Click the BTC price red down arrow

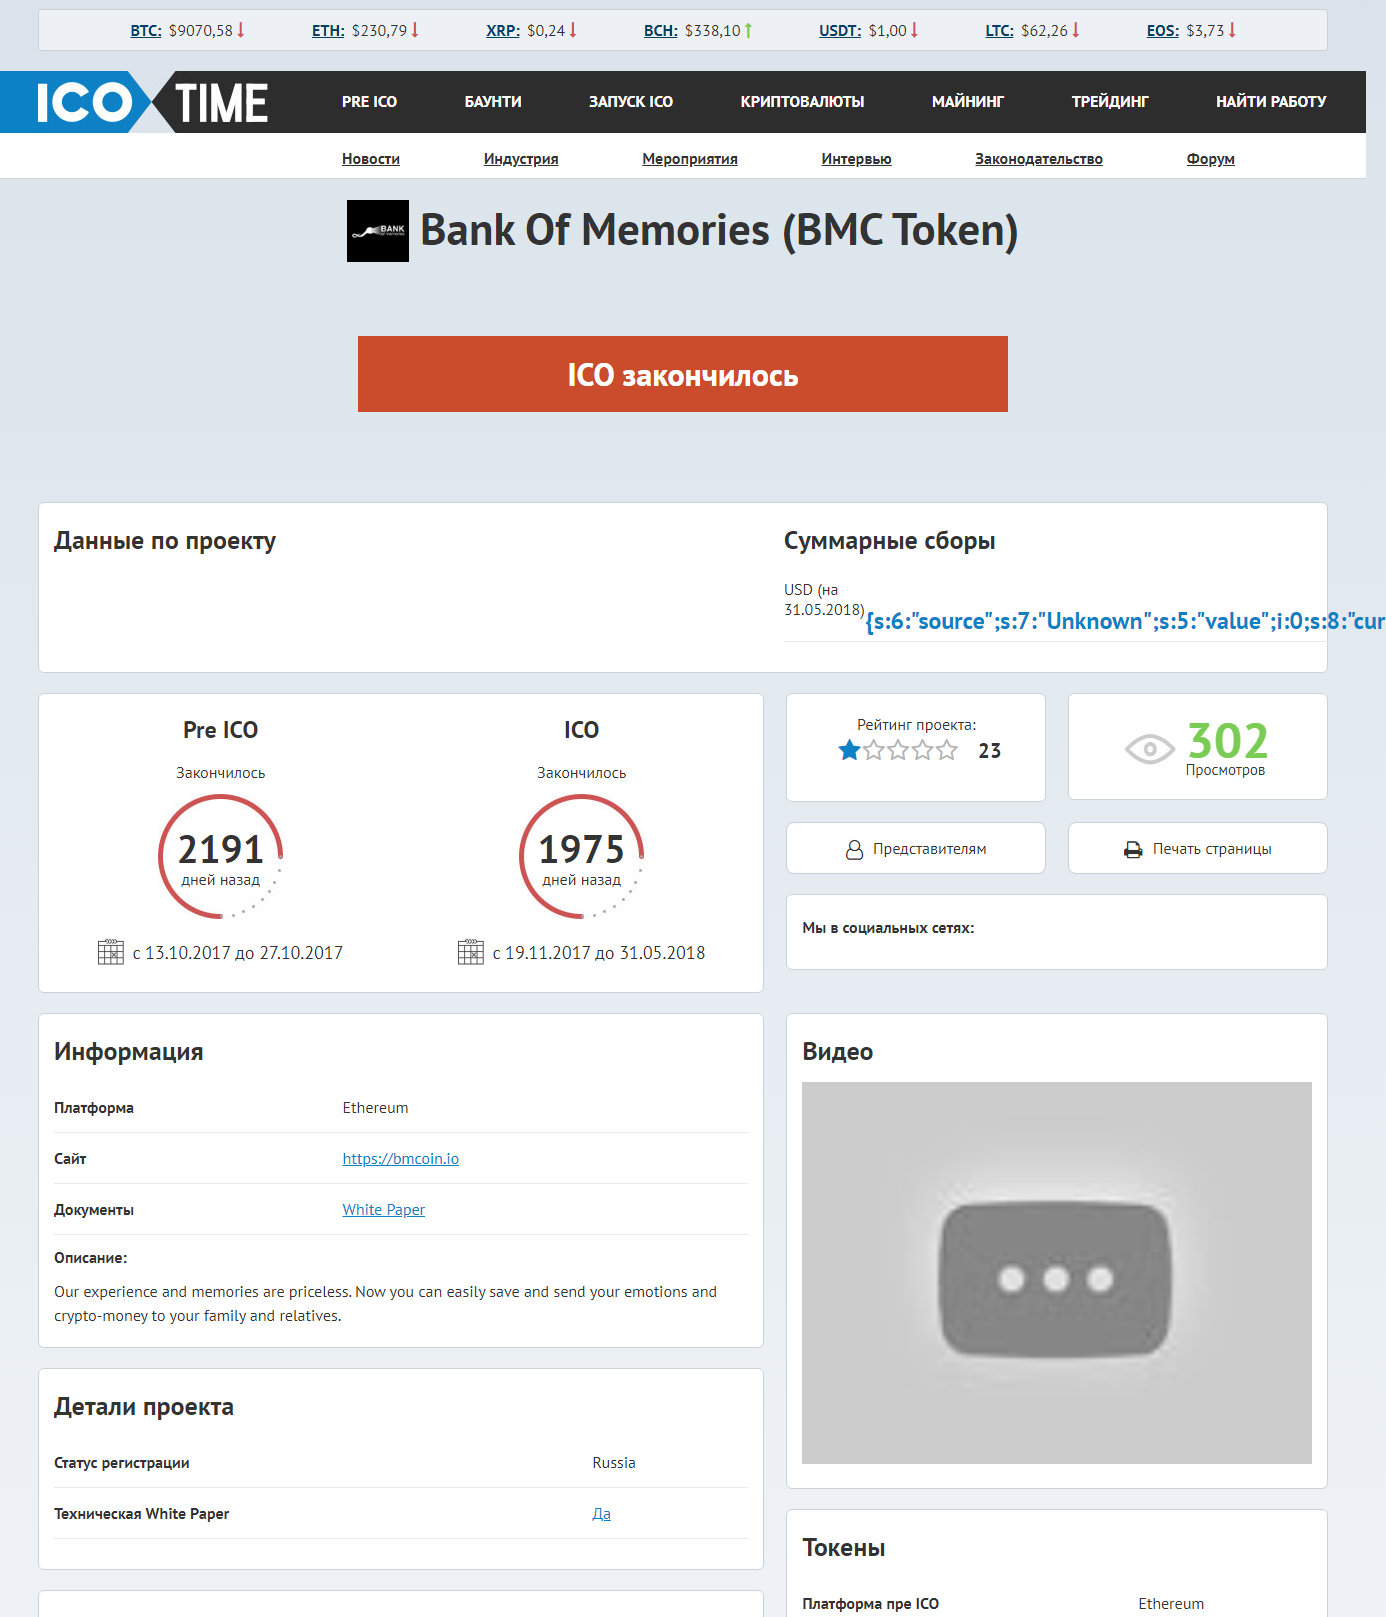241,30
